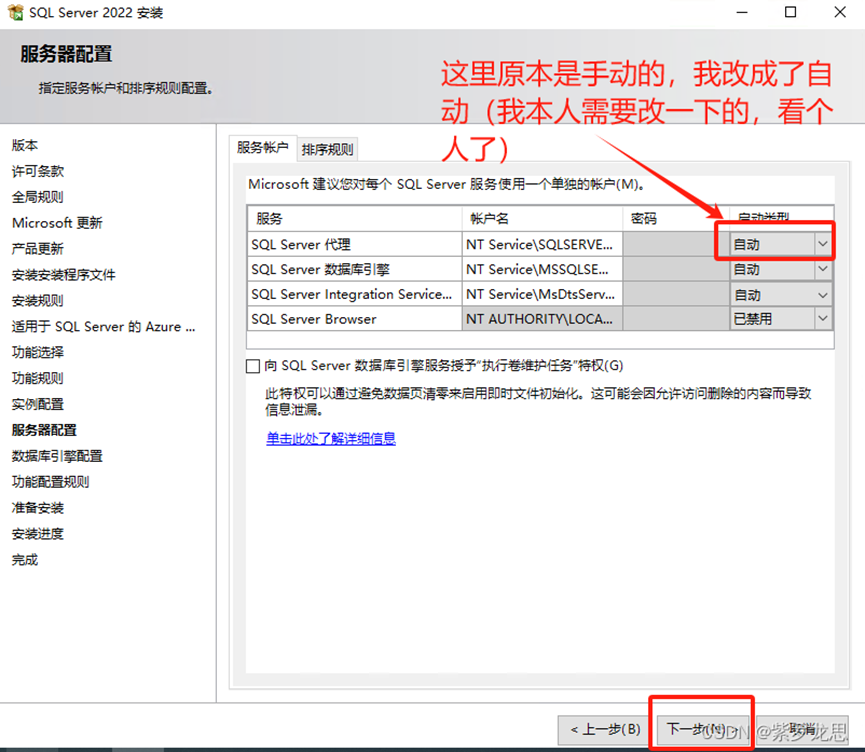
Task: Click the 取消 cancel button
Action: [802, 730]
